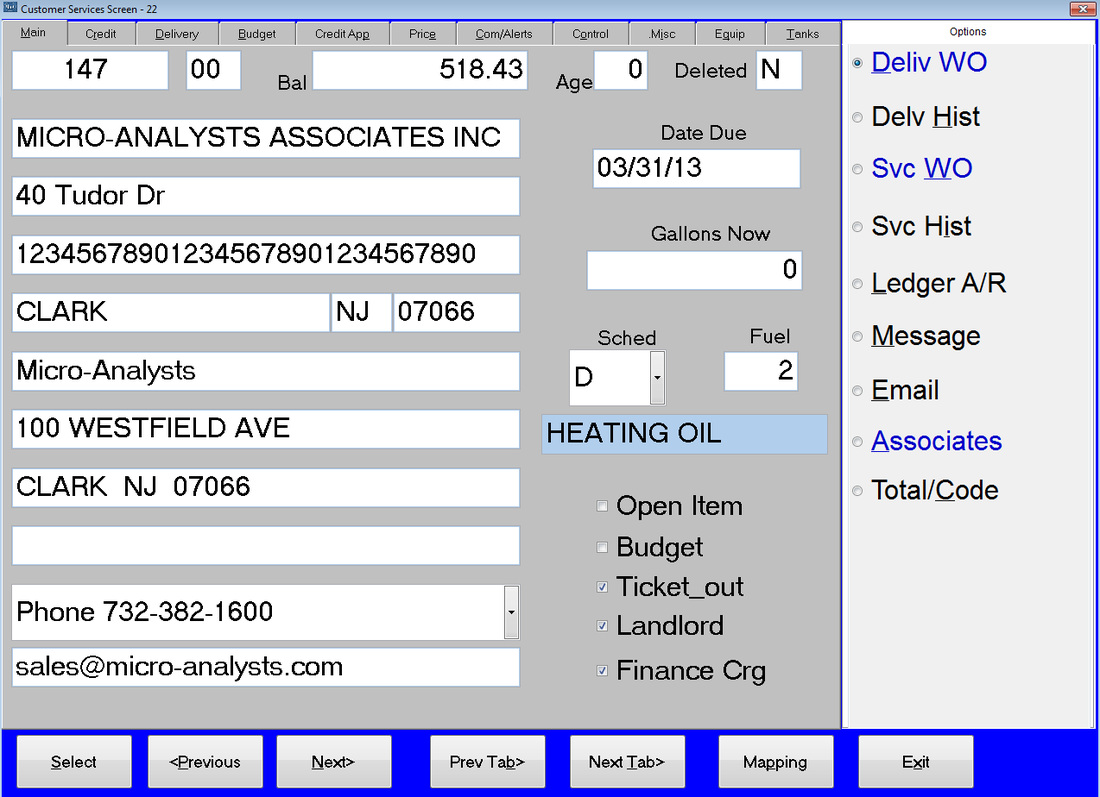The width and height of the screenshot is (1100, 797).
Task: Open the Sched dropdown arrow
Action: [657, 377]
